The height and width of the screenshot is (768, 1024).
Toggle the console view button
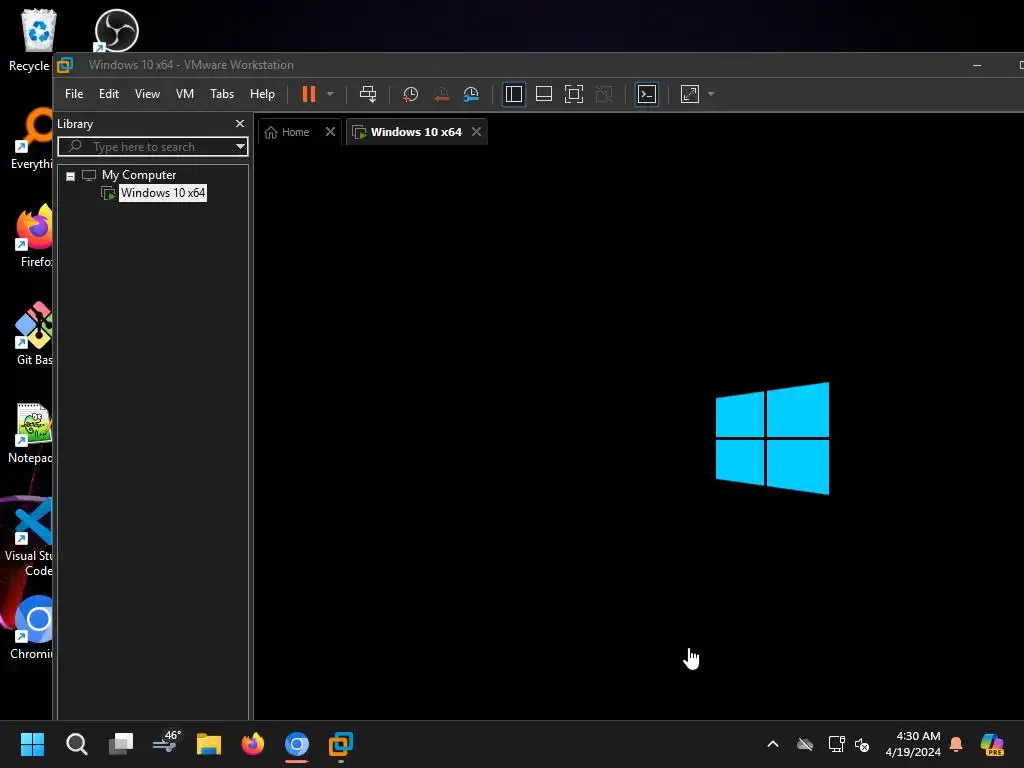[647, 94]
